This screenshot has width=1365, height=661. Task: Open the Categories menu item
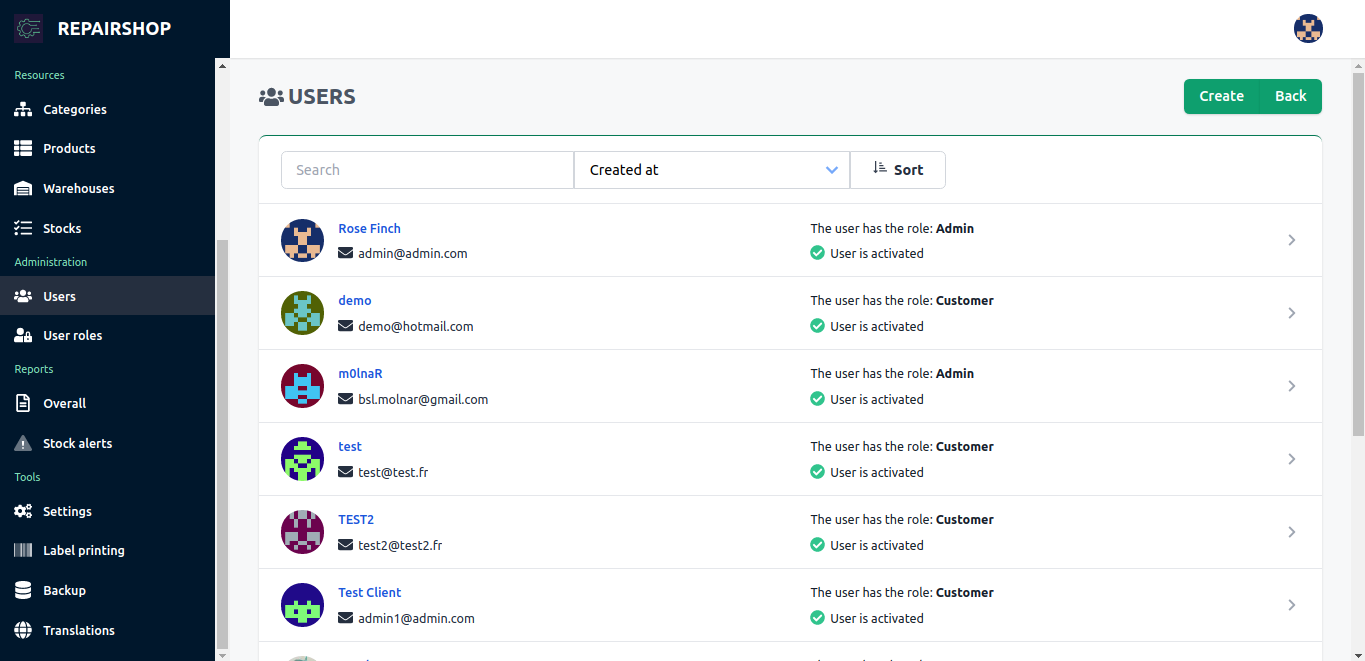pos(74,110)
